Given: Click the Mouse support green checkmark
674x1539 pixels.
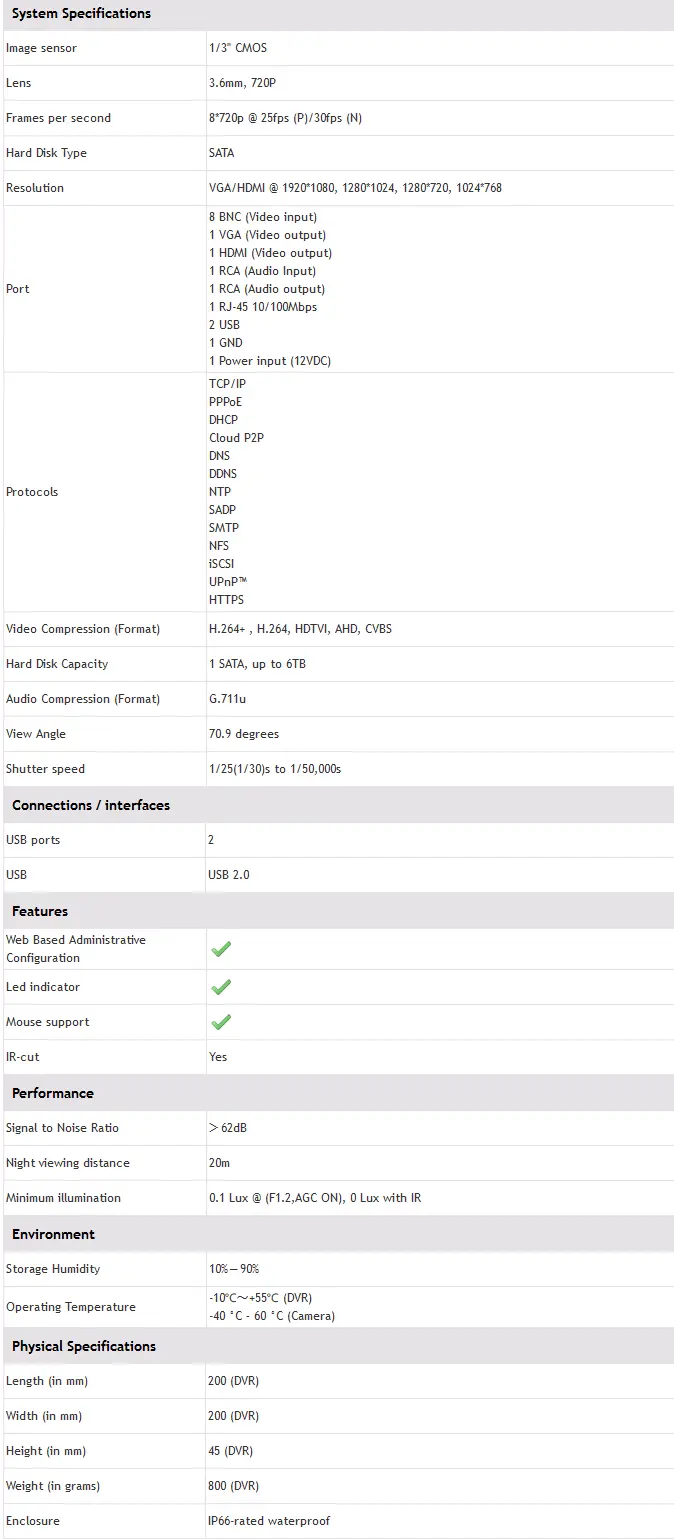Looking at the screenshot, I should point(221,1022).
